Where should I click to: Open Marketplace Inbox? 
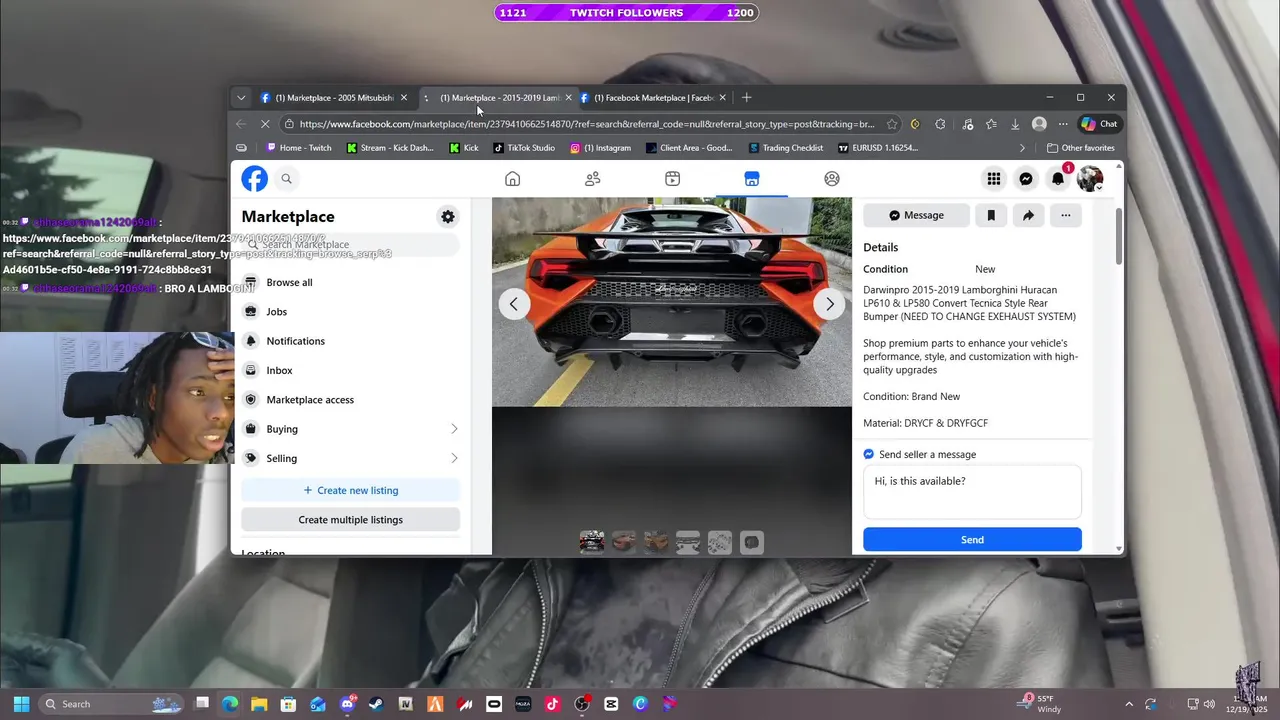[x=350, y=370]
